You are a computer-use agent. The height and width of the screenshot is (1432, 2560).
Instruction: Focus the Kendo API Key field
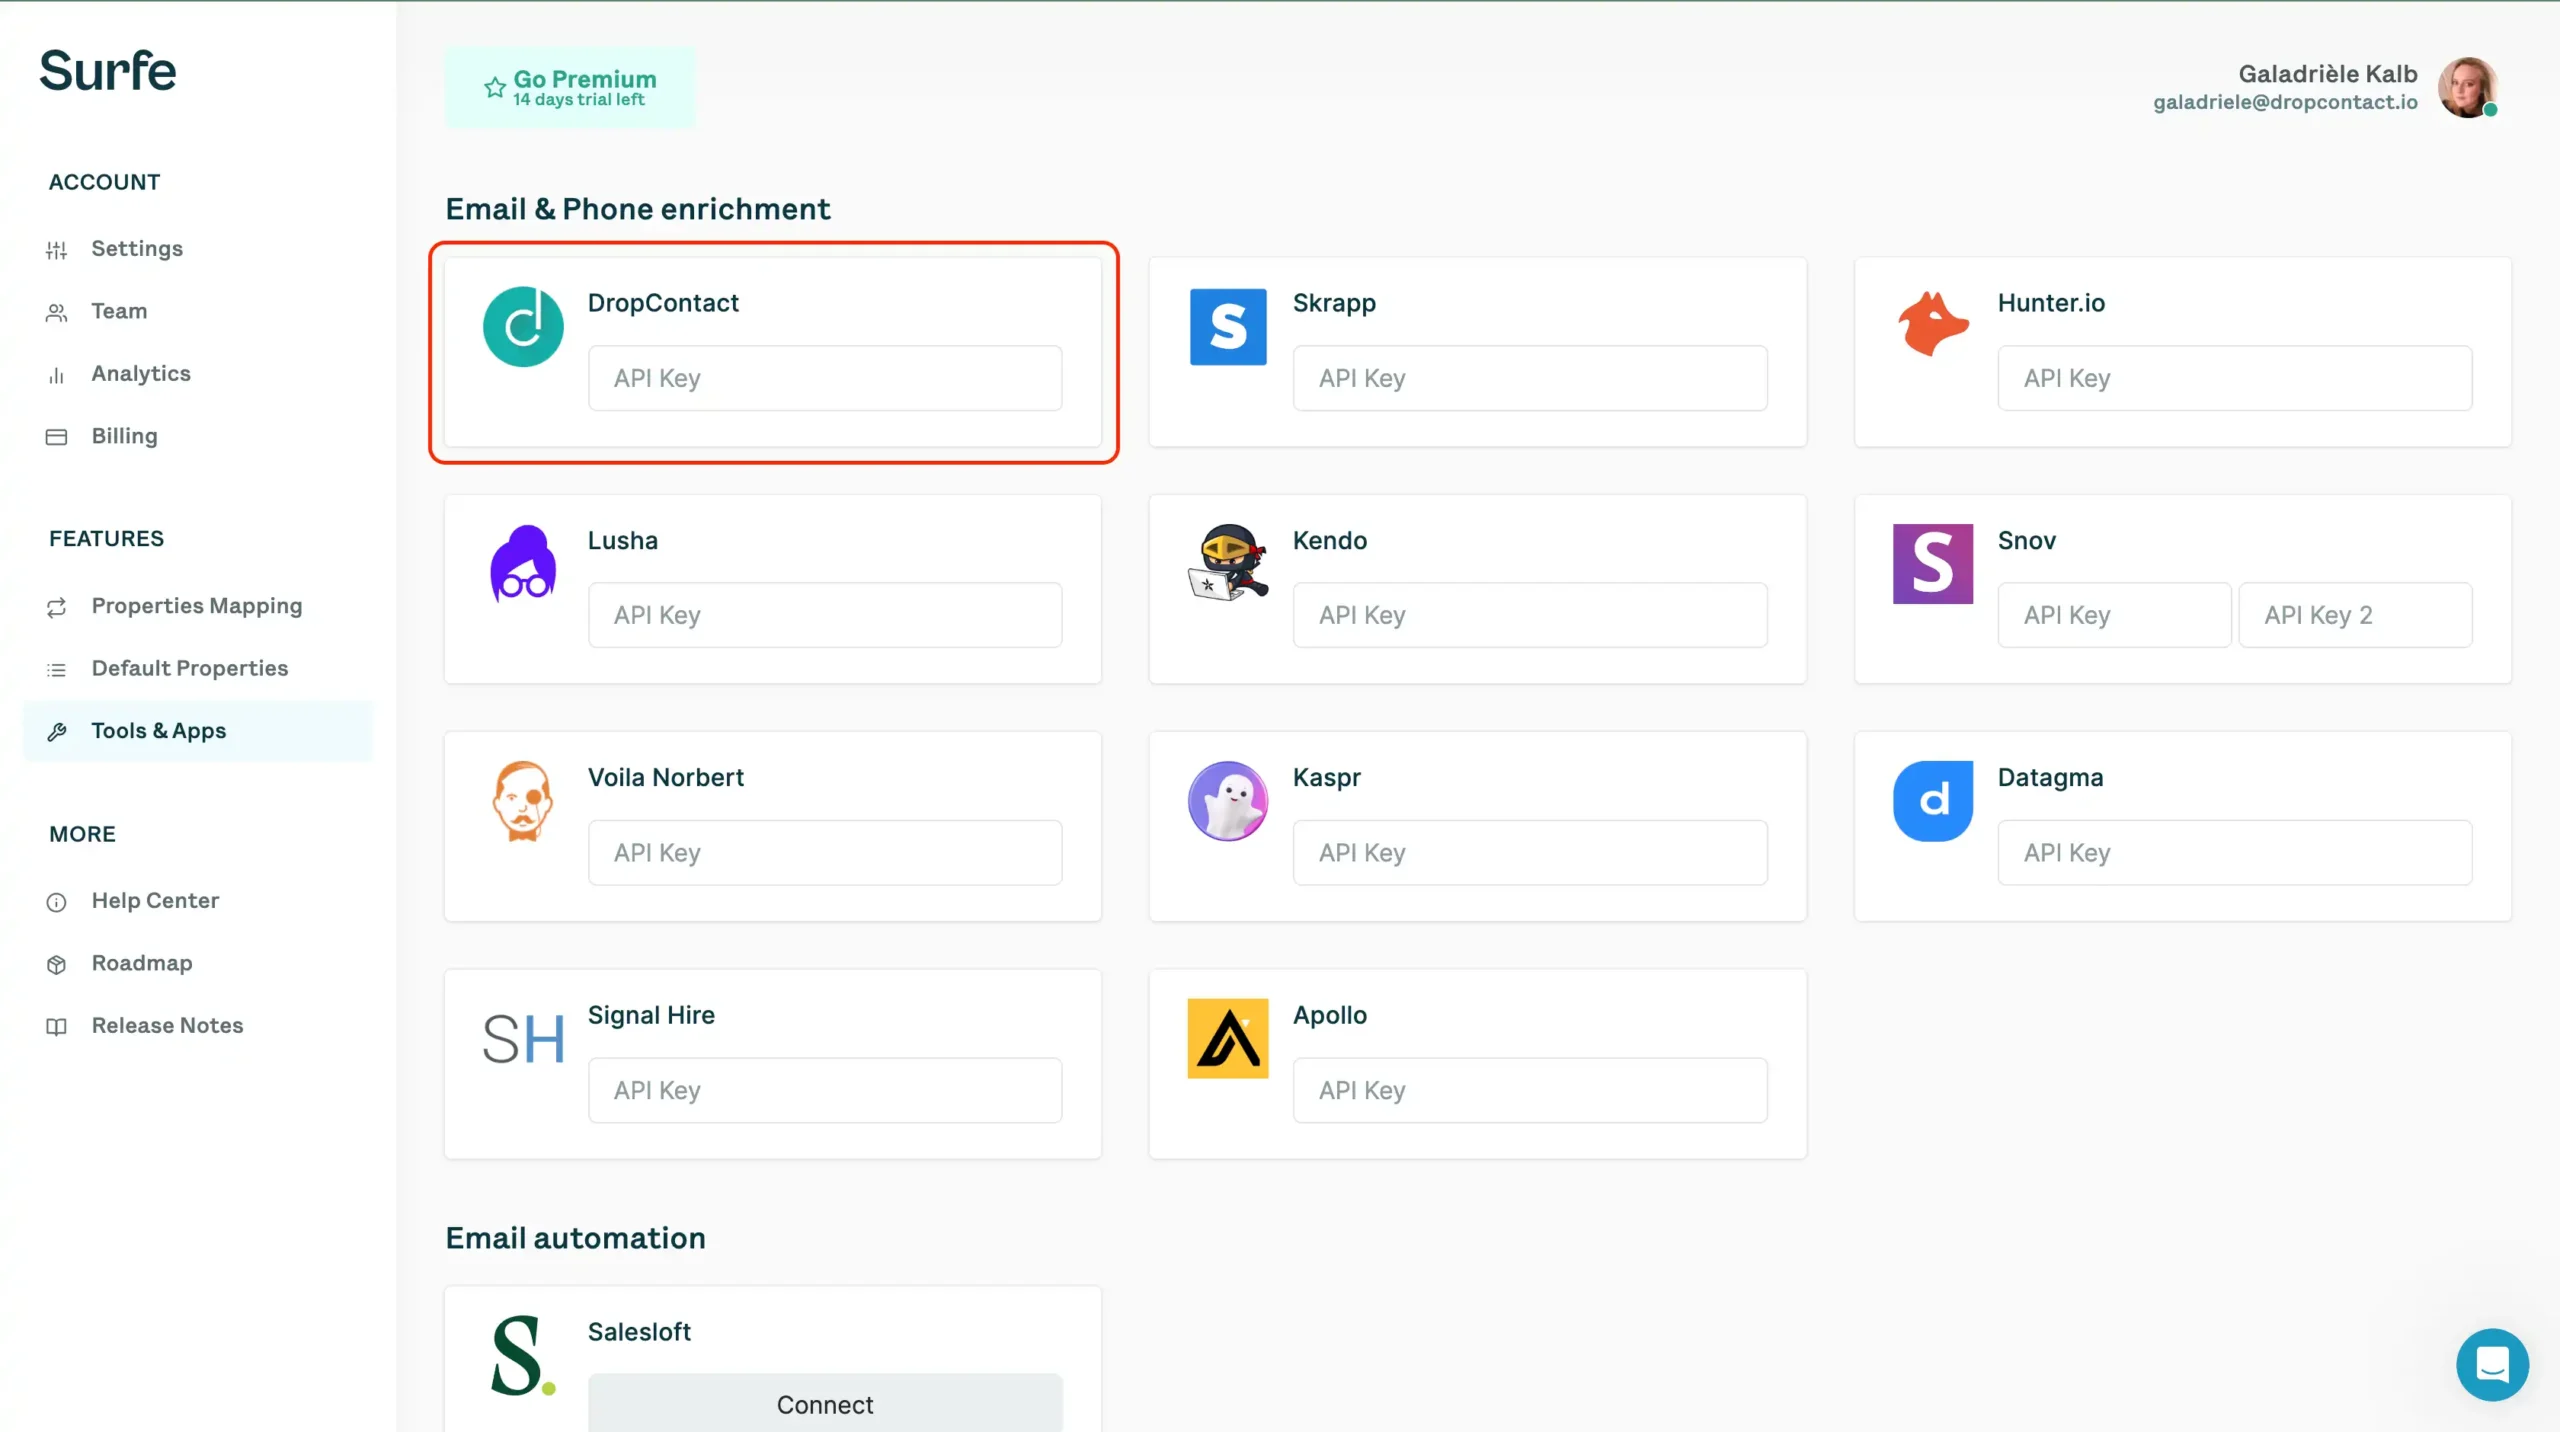tap(1530, 615)
